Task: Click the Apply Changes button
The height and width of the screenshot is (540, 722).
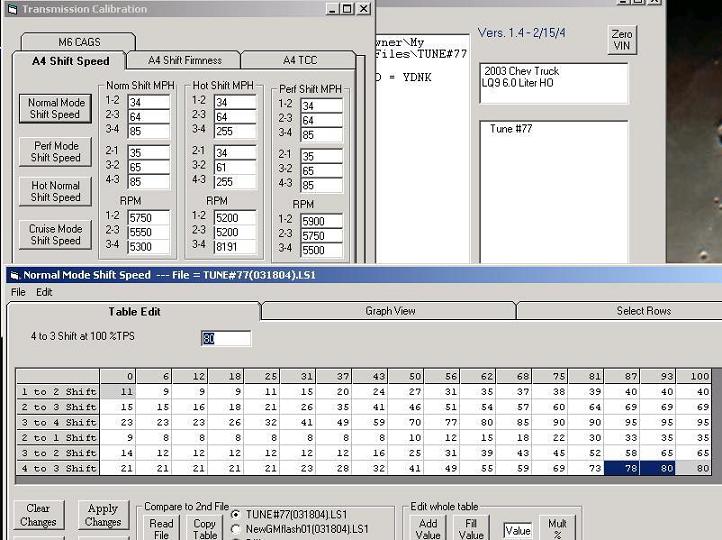Action: click(x=102, y=515)
